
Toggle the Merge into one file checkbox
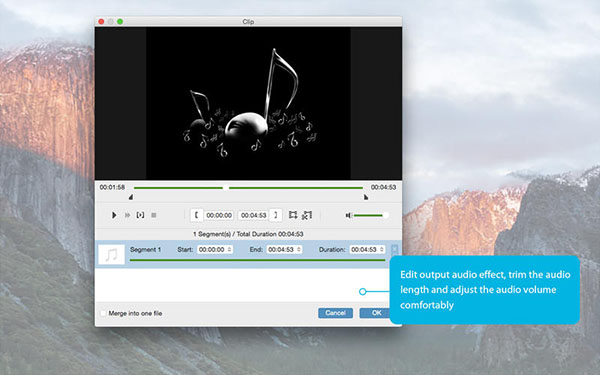pos(103,313)
